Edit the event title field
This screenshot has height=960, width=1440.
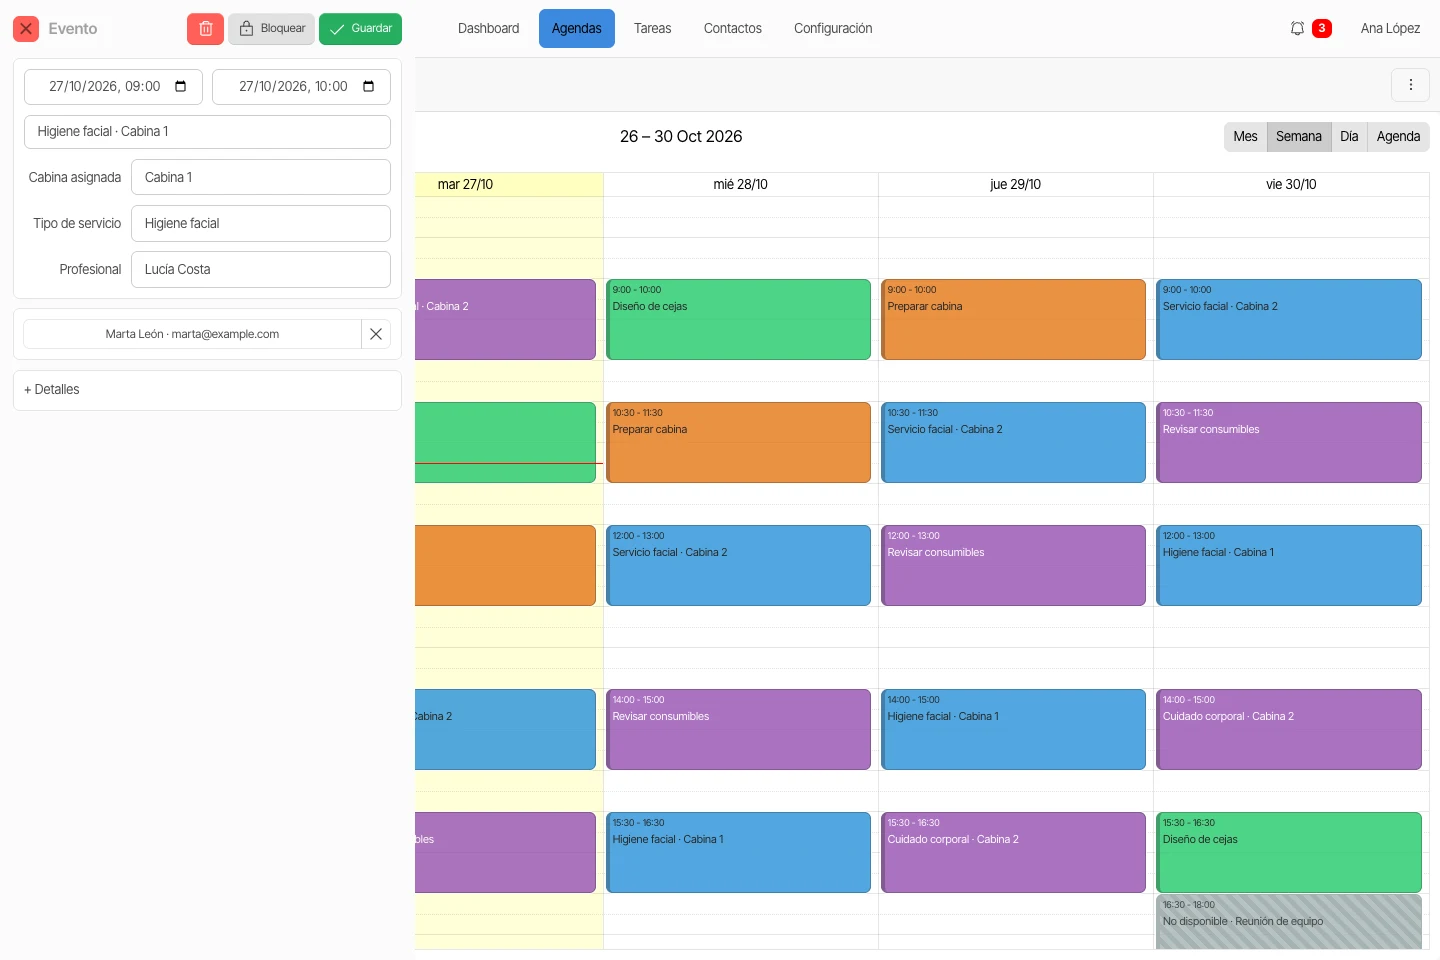click(207, 132)
